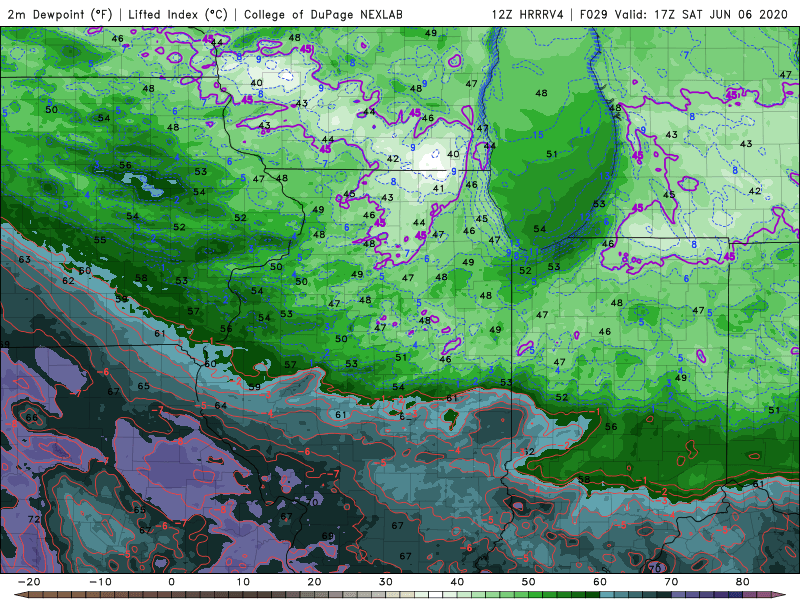Click the 72 dewpoint value on the map
The image size is (800, 600).
34,519
